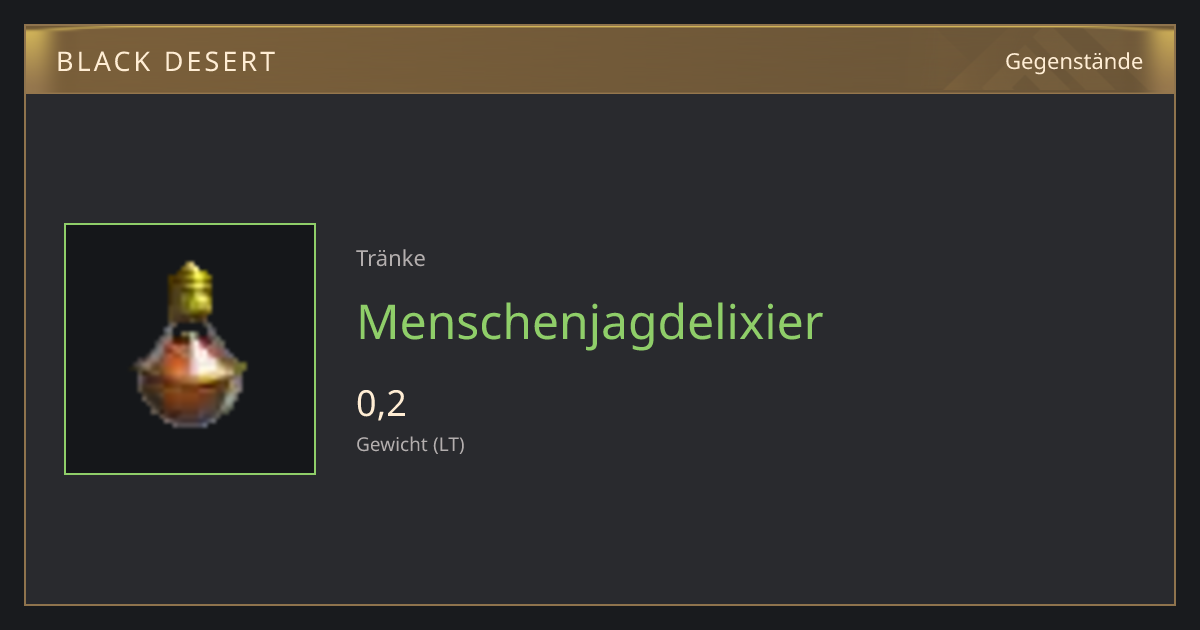Image resolution: width=1200 pixels, height=630 pixels.
Task: Click the golden header banner
Action: 600,60
